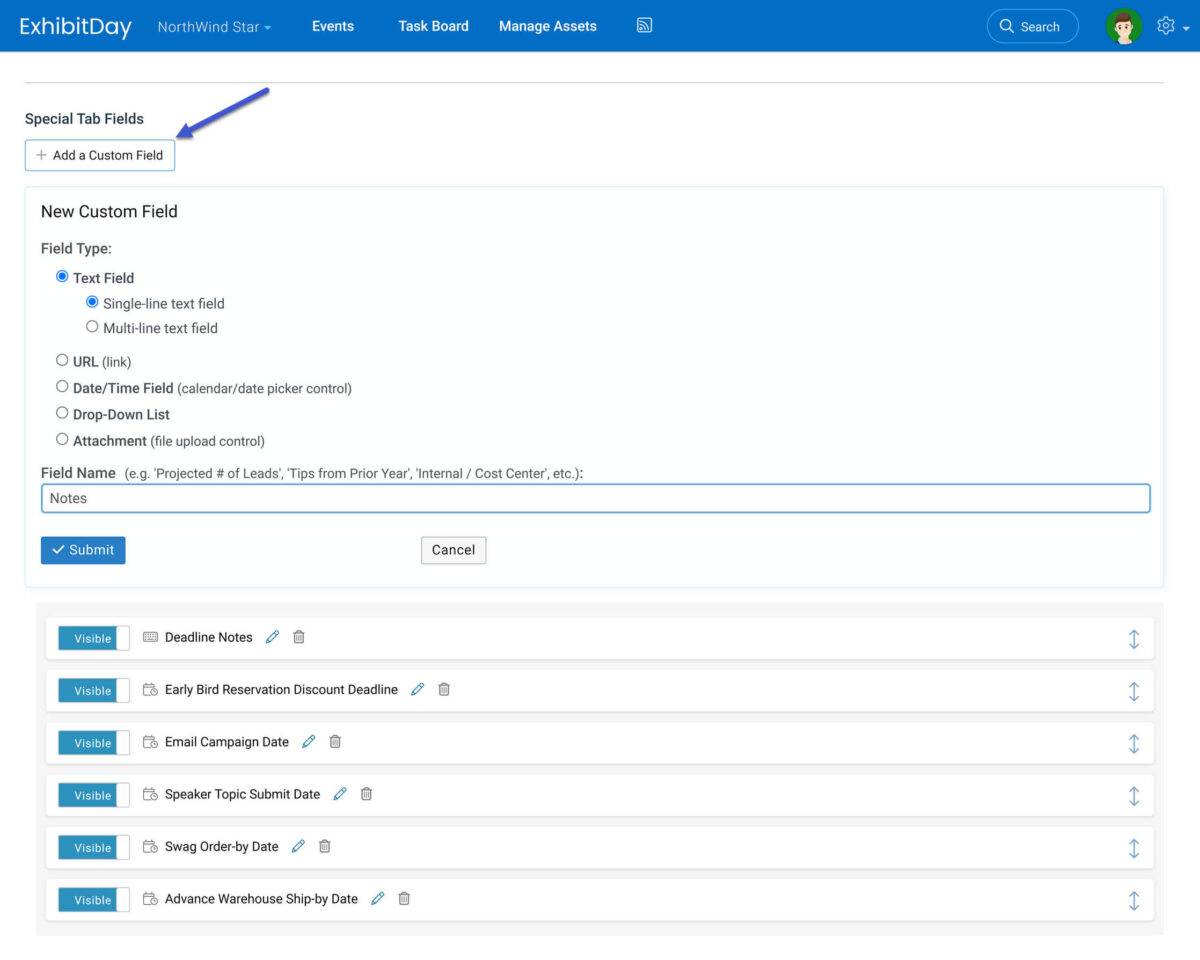Screen dimensions: 1200x960
Task: Select the Multi-line text field option
Action: (92, 327)
